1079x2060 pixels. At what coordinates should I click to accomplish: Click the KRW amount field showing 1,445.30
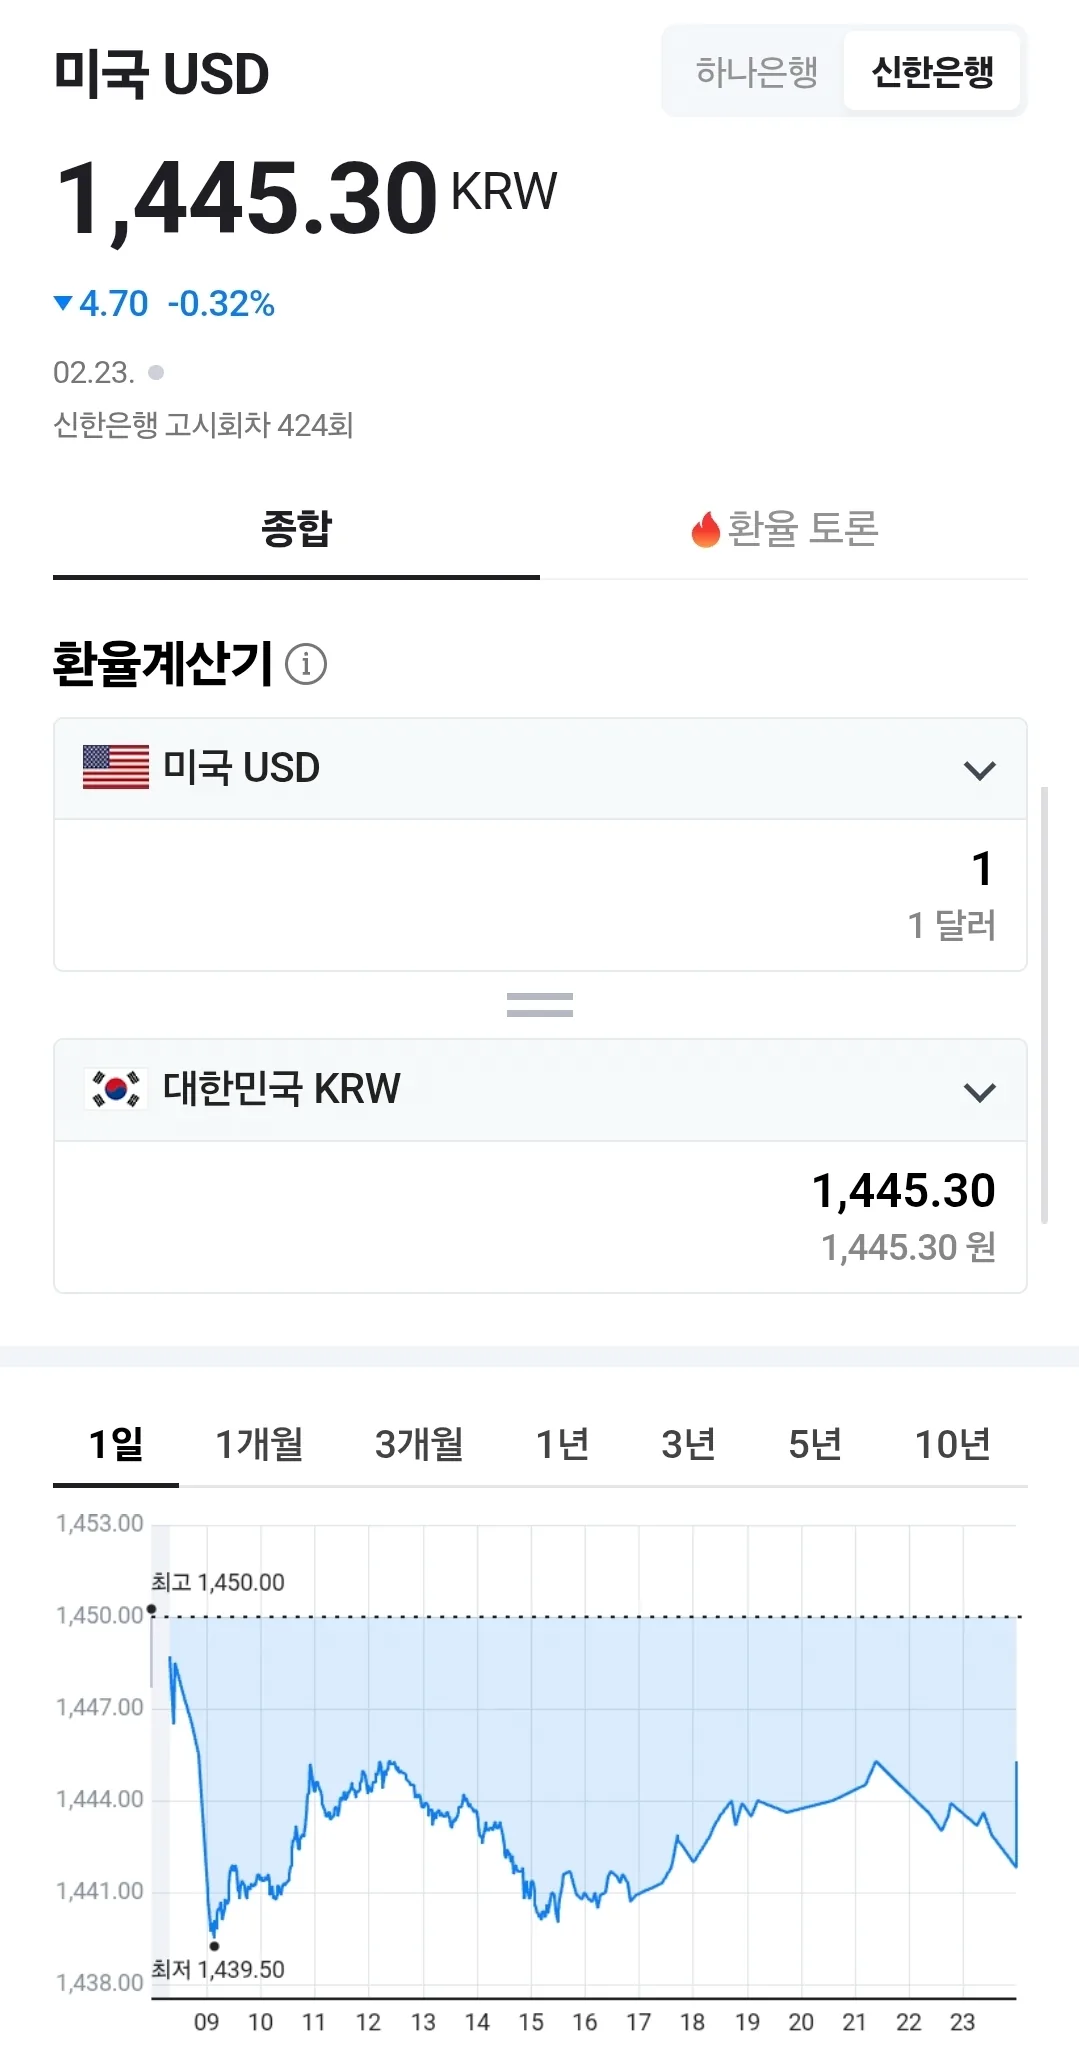point(540,1216)
